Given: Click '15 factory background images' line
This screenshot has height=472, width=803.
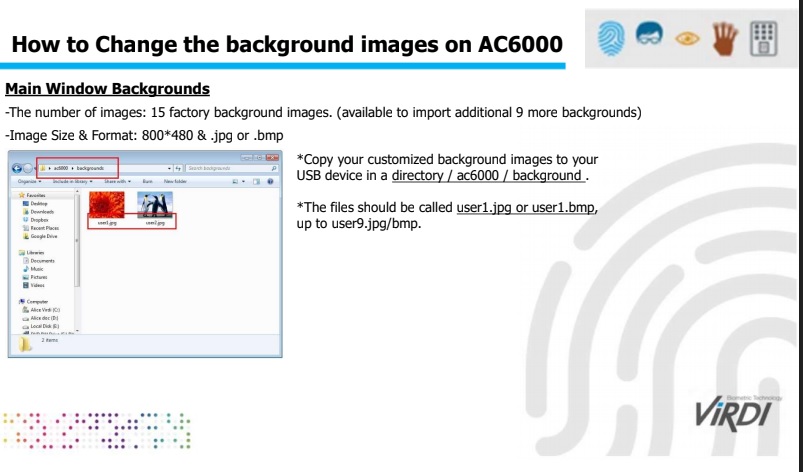Looking at the screenshot, I should tap(323, 112).
